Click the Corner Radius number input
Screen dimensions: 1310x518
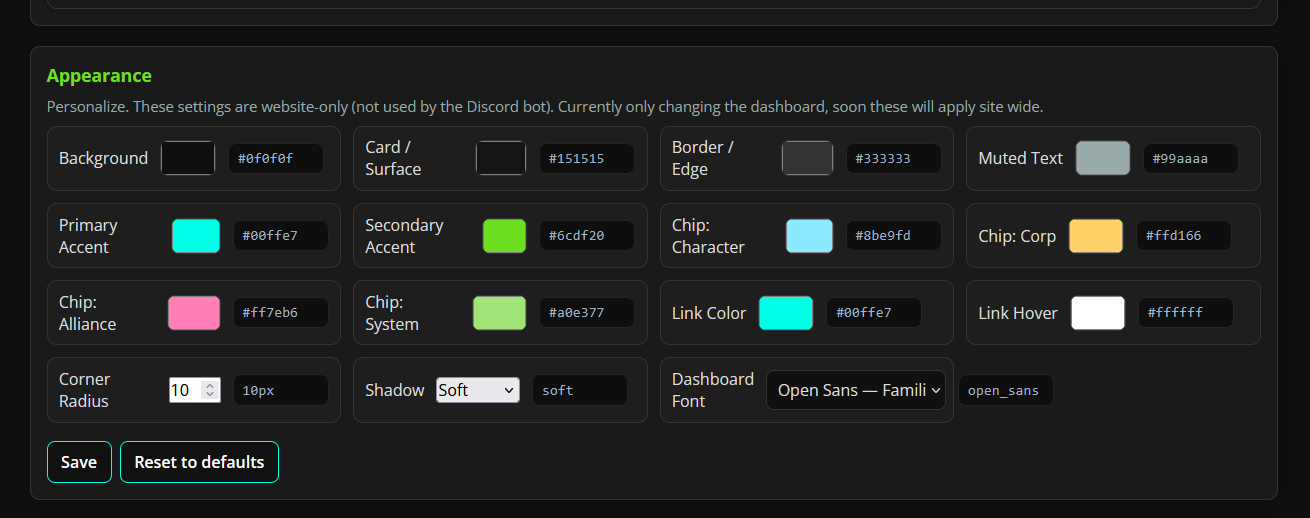(x=185, y=390)
